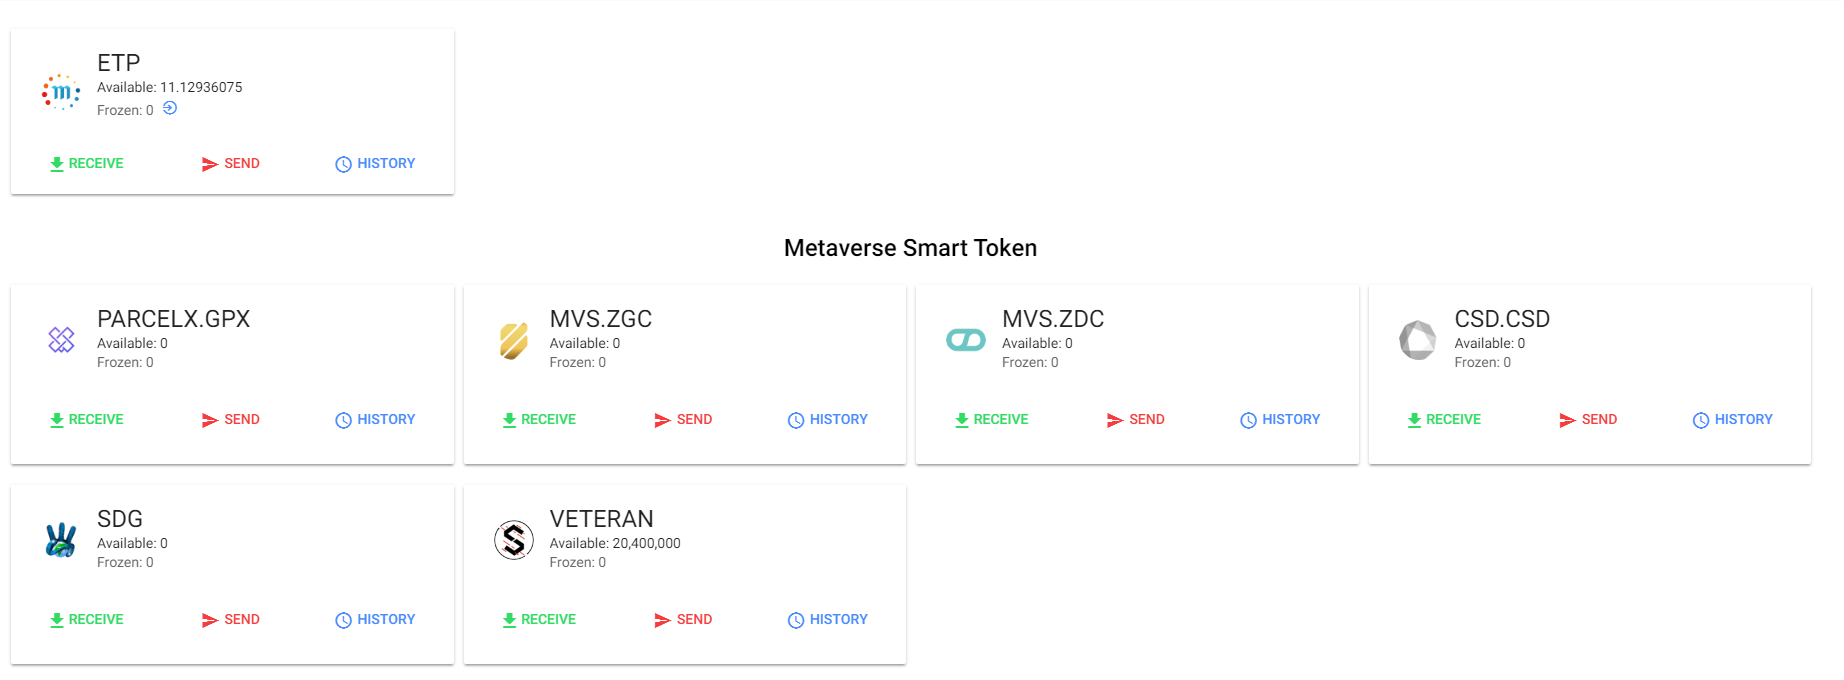Receive ETP to the wallet
This screenshot has height=680, width=1844.
86,163
